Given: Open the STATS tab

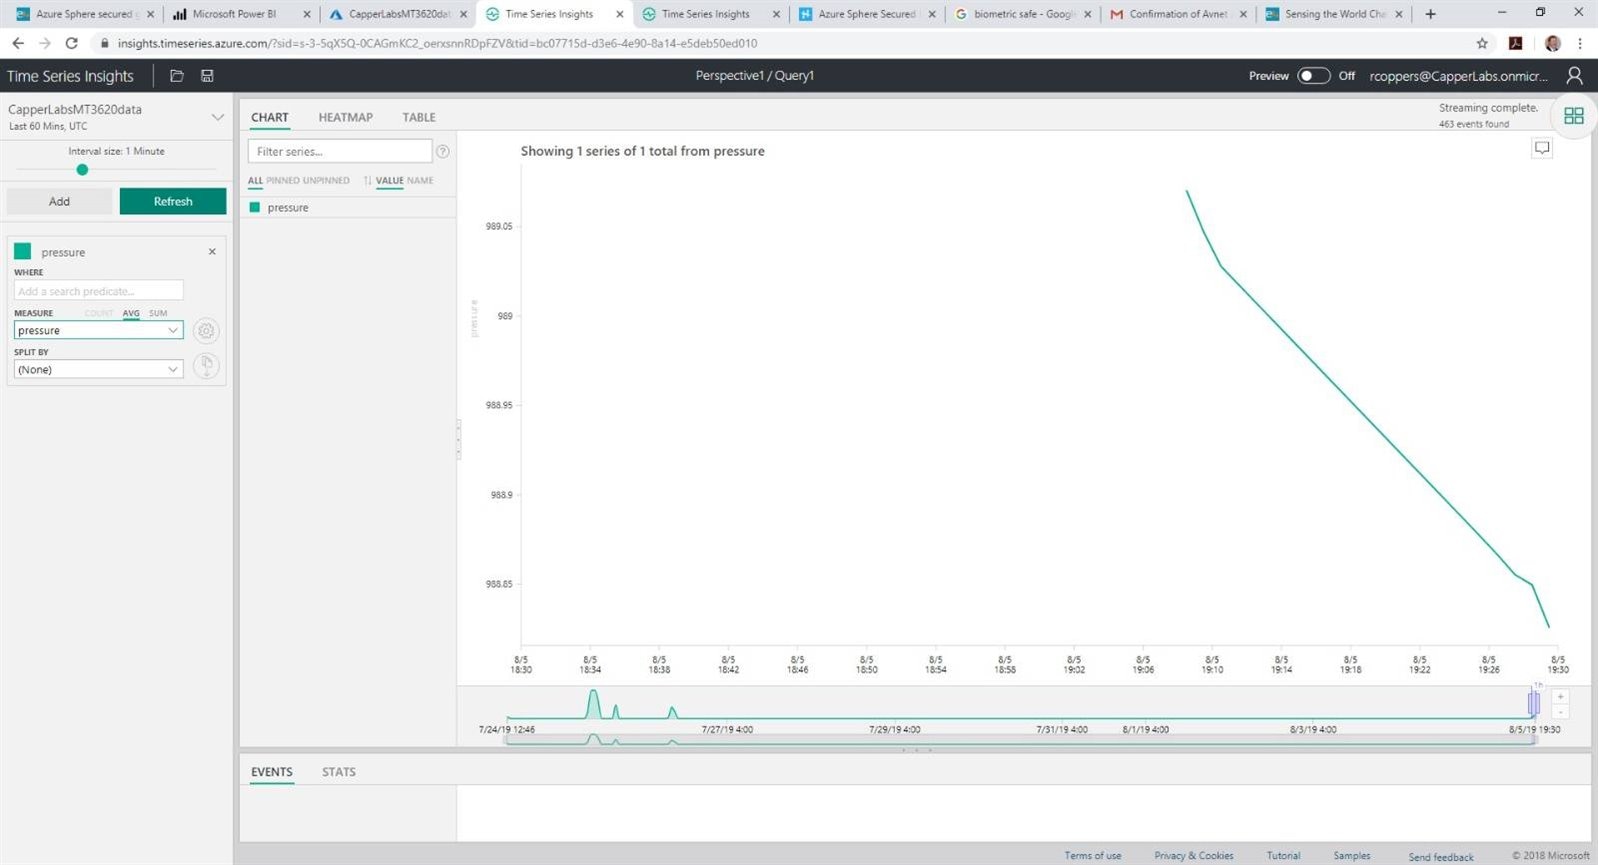Looking at the screenshot, I should pyautogui.click(x=339, y=772).
